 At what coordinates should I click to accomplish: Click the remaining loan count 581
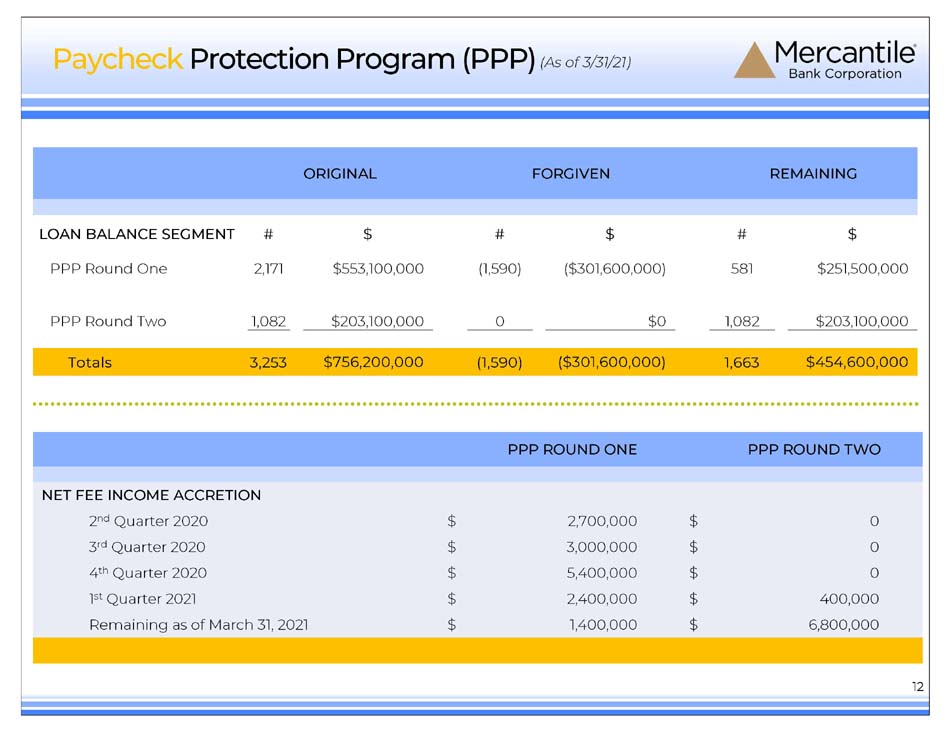742,269
